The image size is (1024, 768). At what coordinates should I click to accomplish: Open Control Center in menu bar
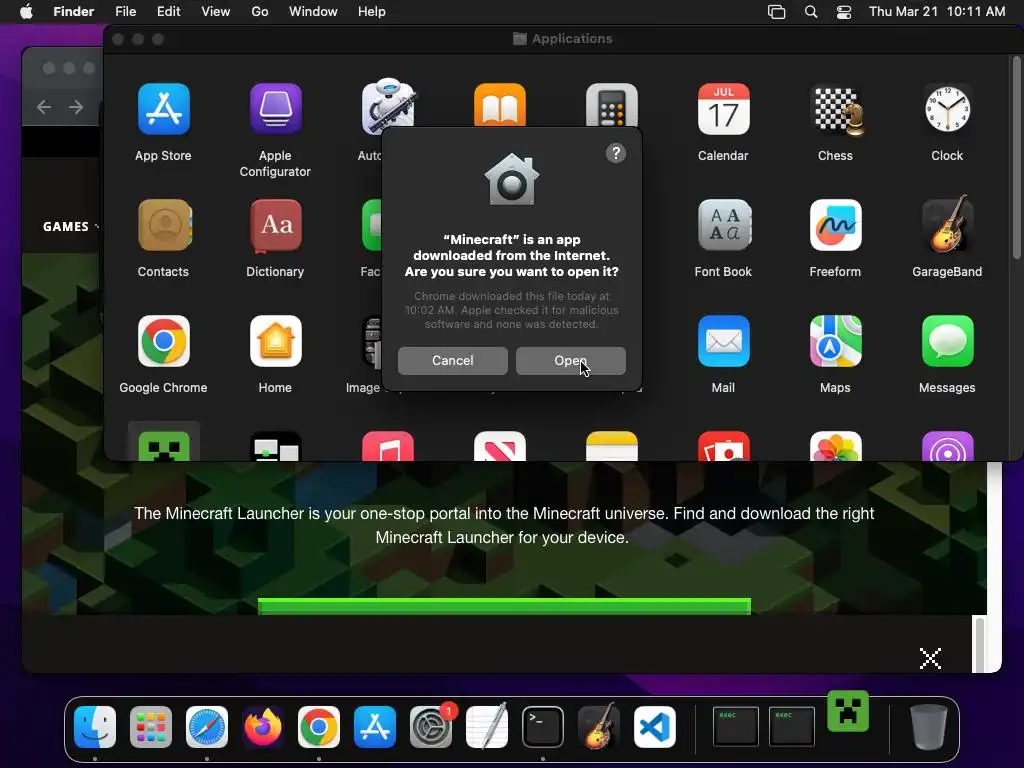coord(844,12)
